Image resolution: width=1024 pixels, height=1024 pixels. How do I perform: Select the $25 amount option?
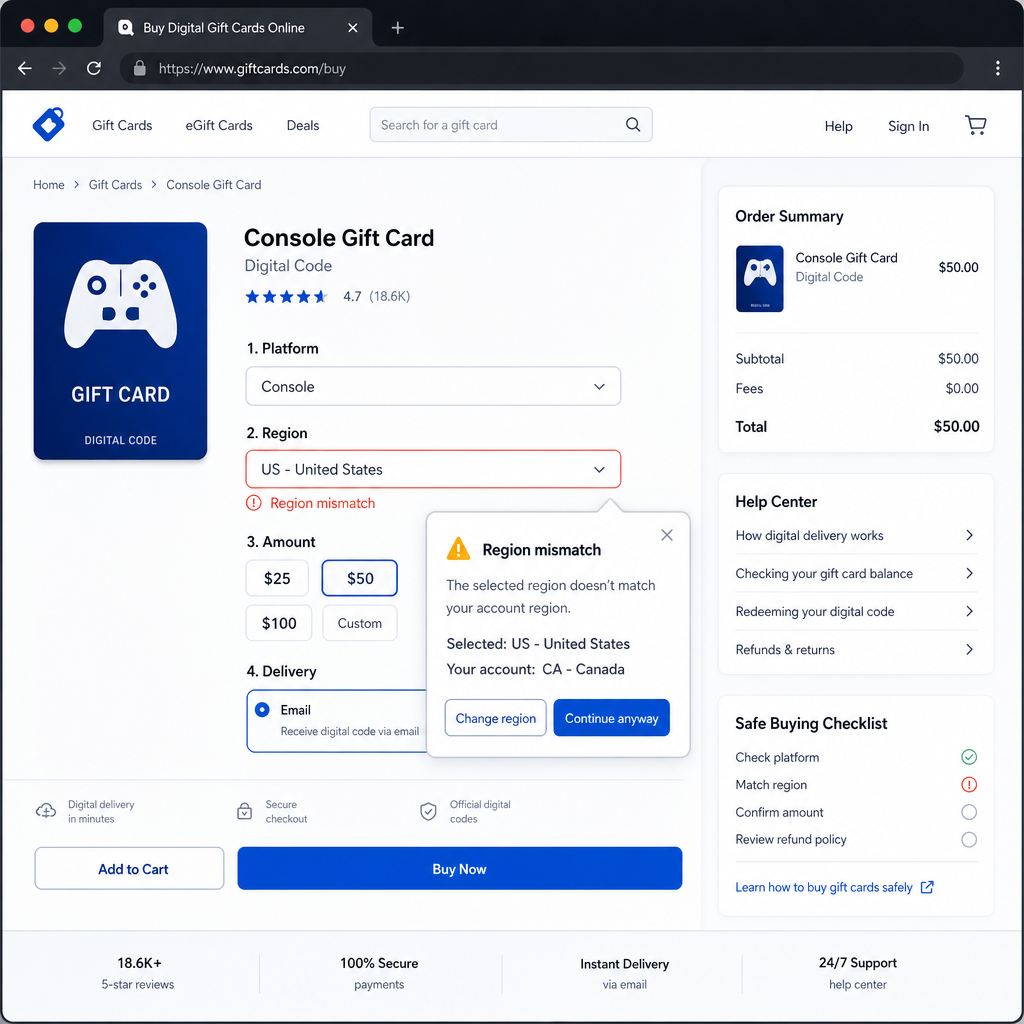(x=277, y=578)
